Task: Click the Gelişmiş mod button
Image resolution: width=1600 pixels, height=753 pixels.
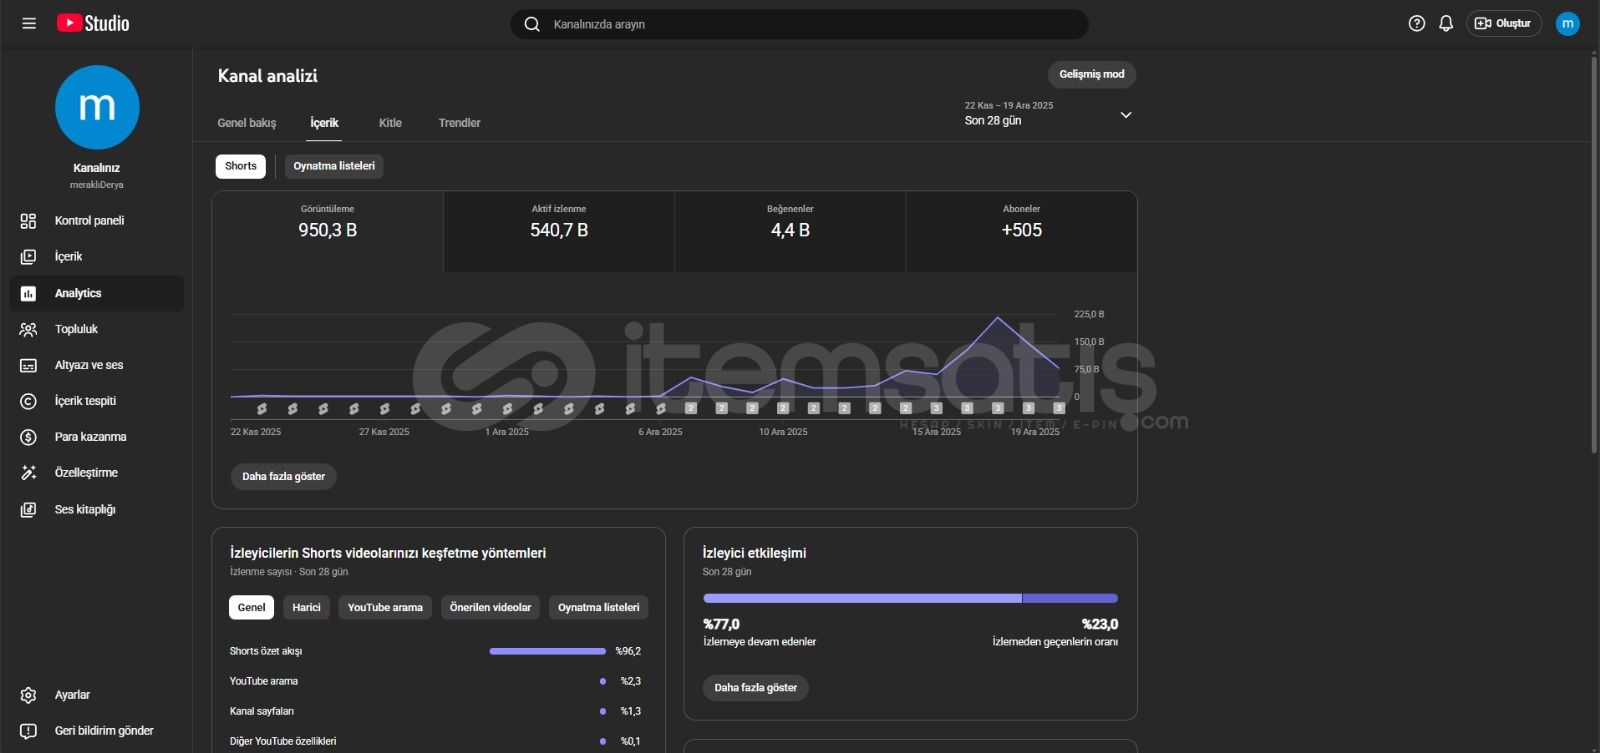Action: [1091, 74]
